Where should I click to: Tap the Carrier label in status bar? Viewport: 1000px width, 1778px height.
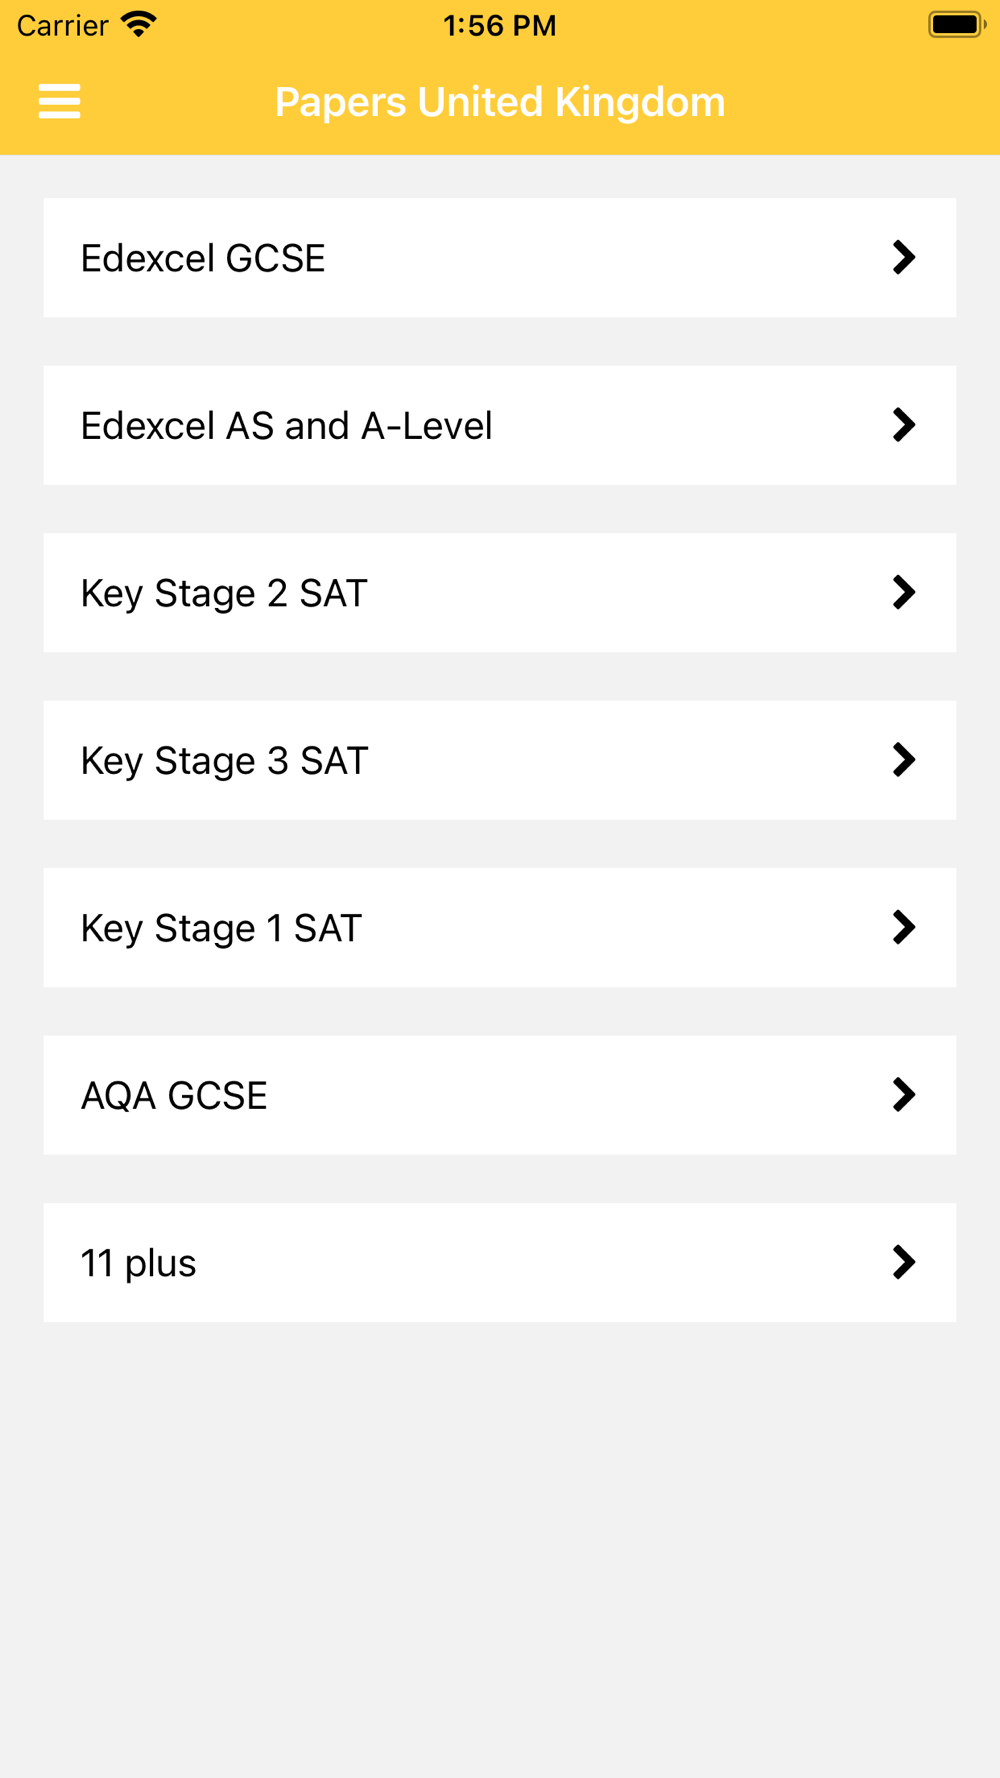62,25
